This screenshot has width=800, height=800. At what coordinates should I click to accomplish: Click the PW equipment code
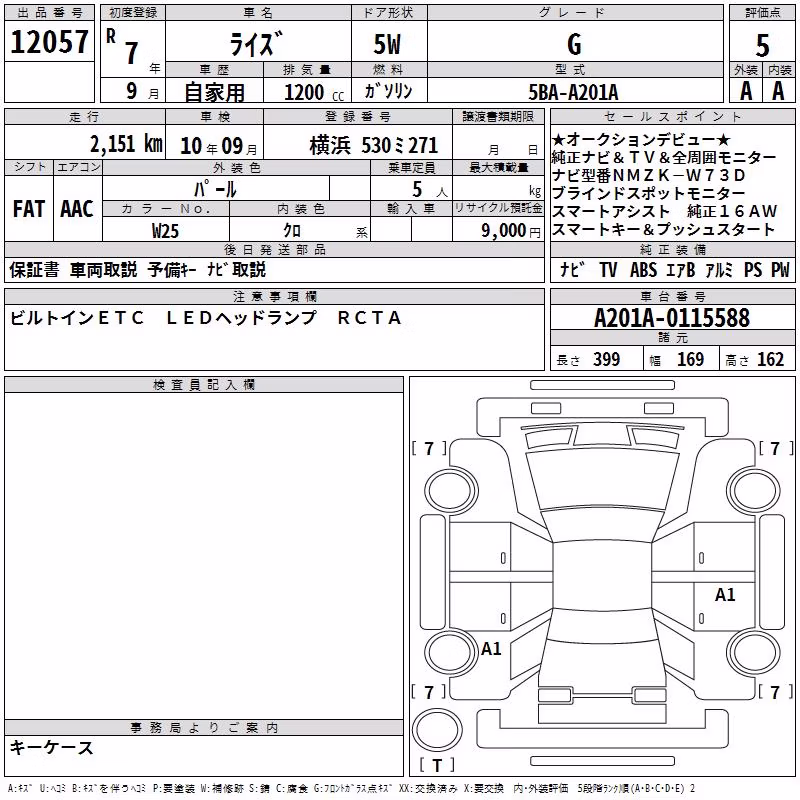click(x=780, y=270)
